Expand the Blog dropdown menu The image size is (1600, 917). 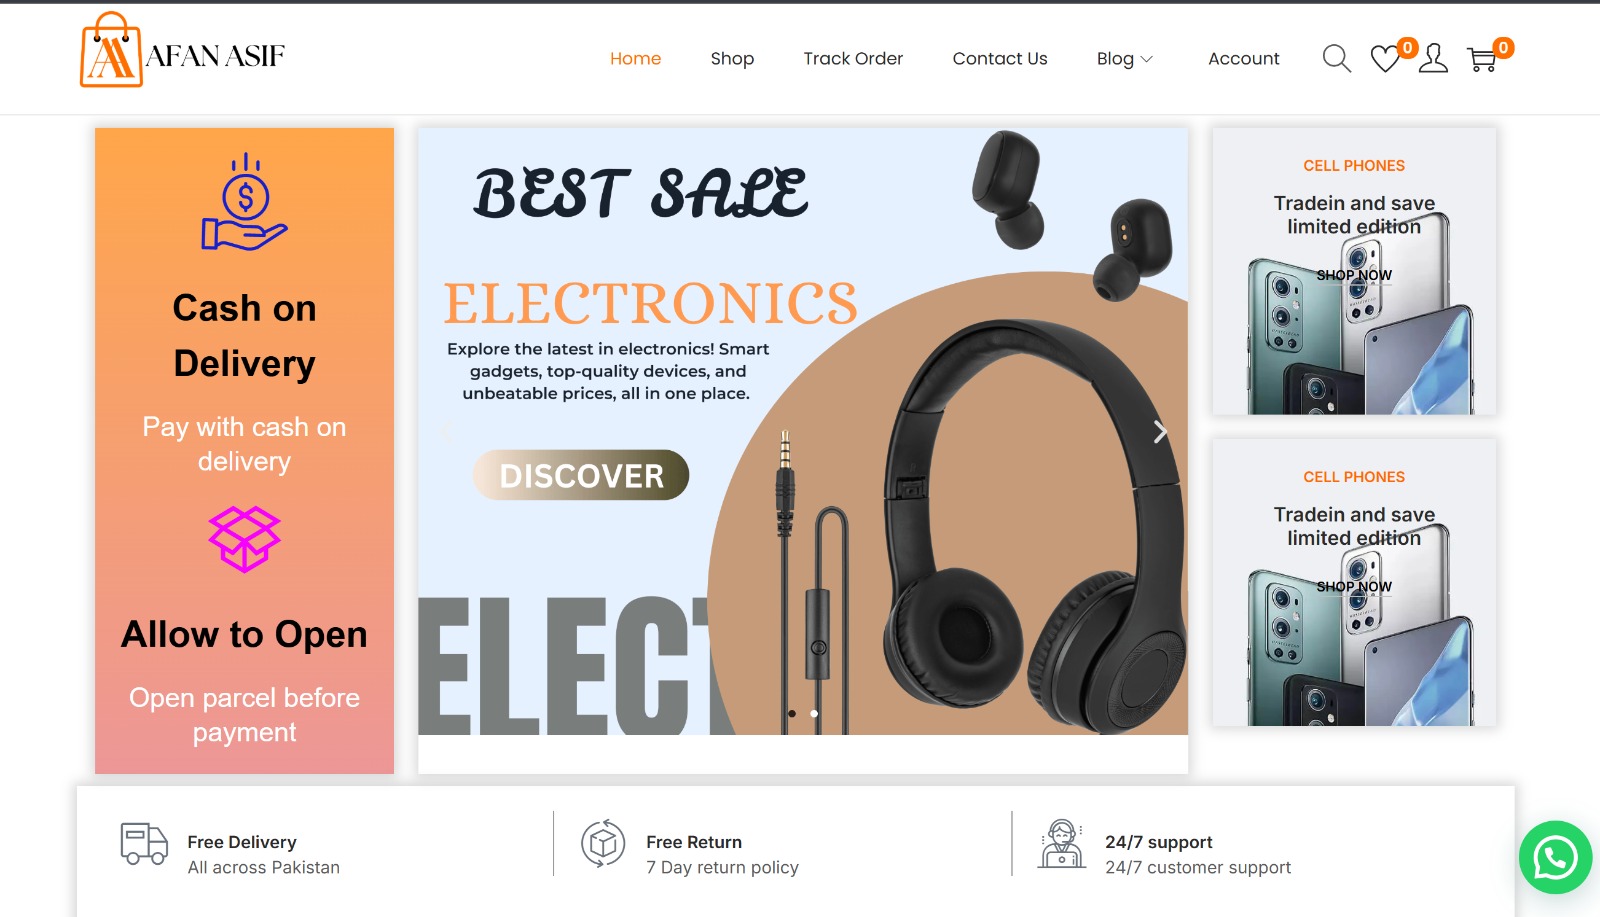click(x=1125, y=59)
